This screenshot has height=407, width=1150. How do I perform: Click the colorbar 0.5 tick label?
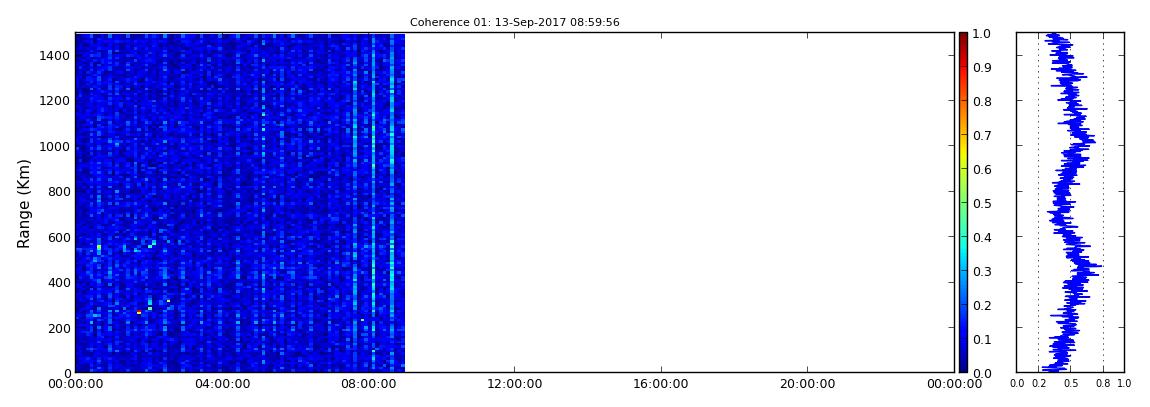pyautogui.click(x=981, y=203)
